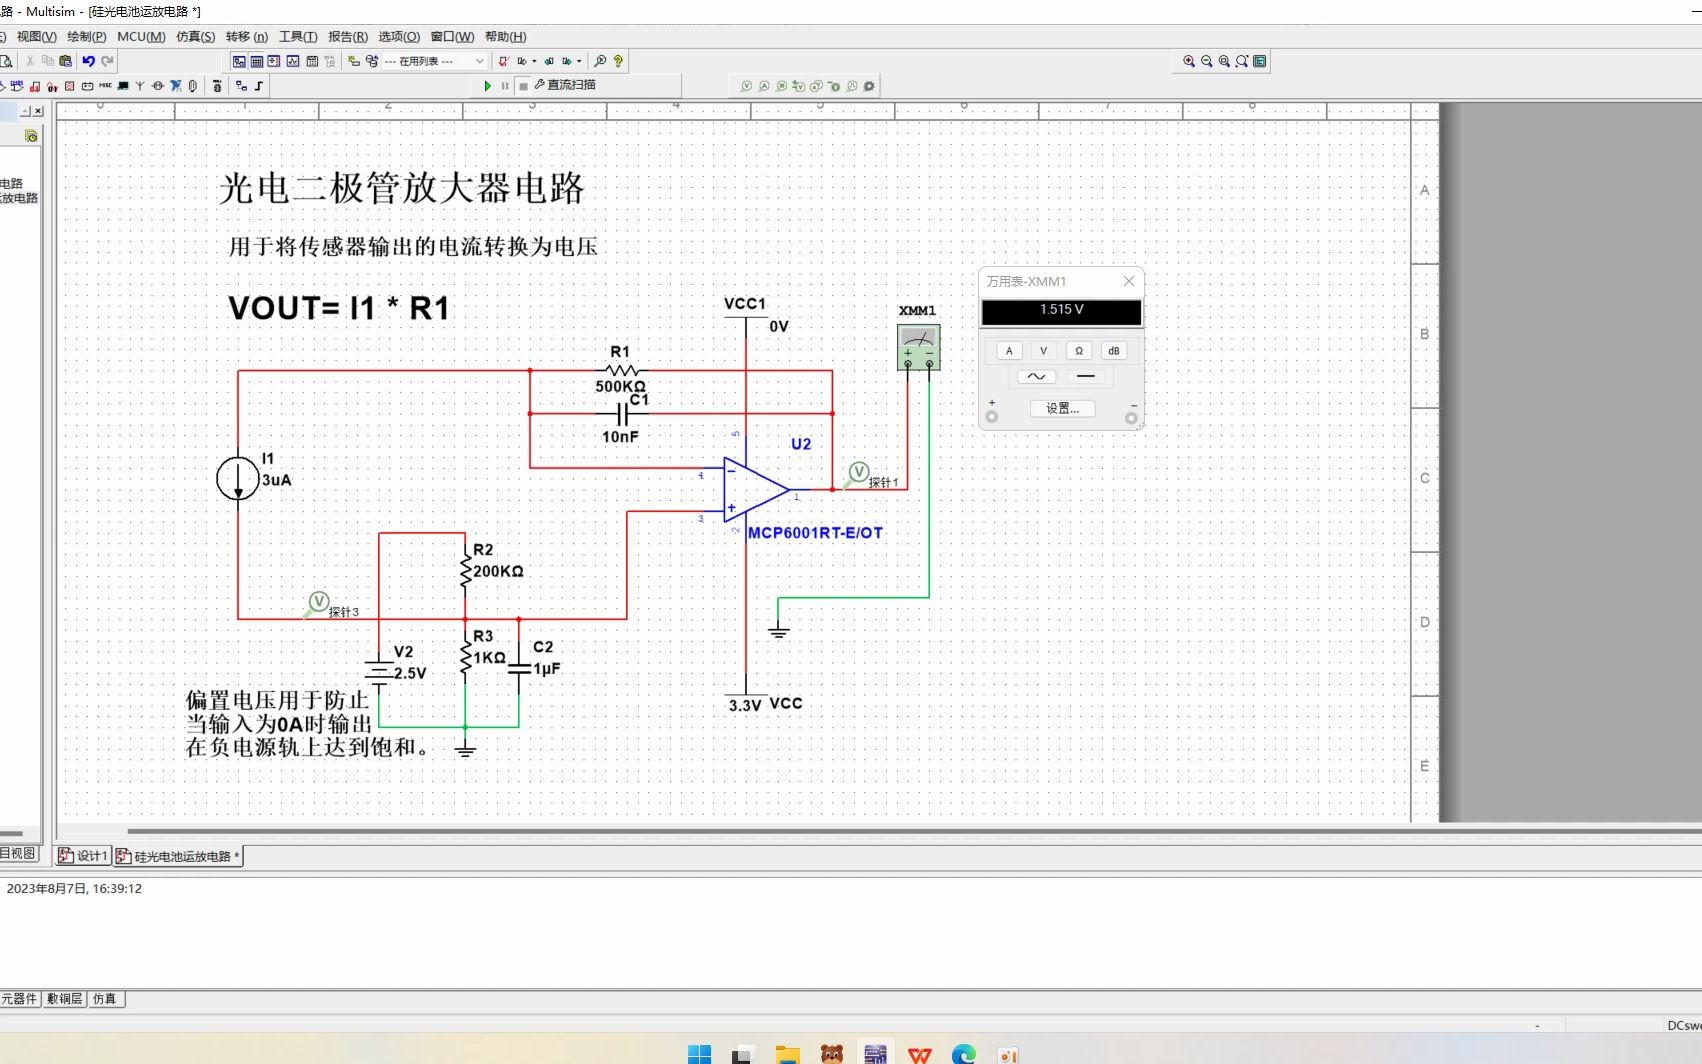This screenshot has height=1064, width=1702.
Task: Open the 在用列表 dropdown
Action: point(481,61)
